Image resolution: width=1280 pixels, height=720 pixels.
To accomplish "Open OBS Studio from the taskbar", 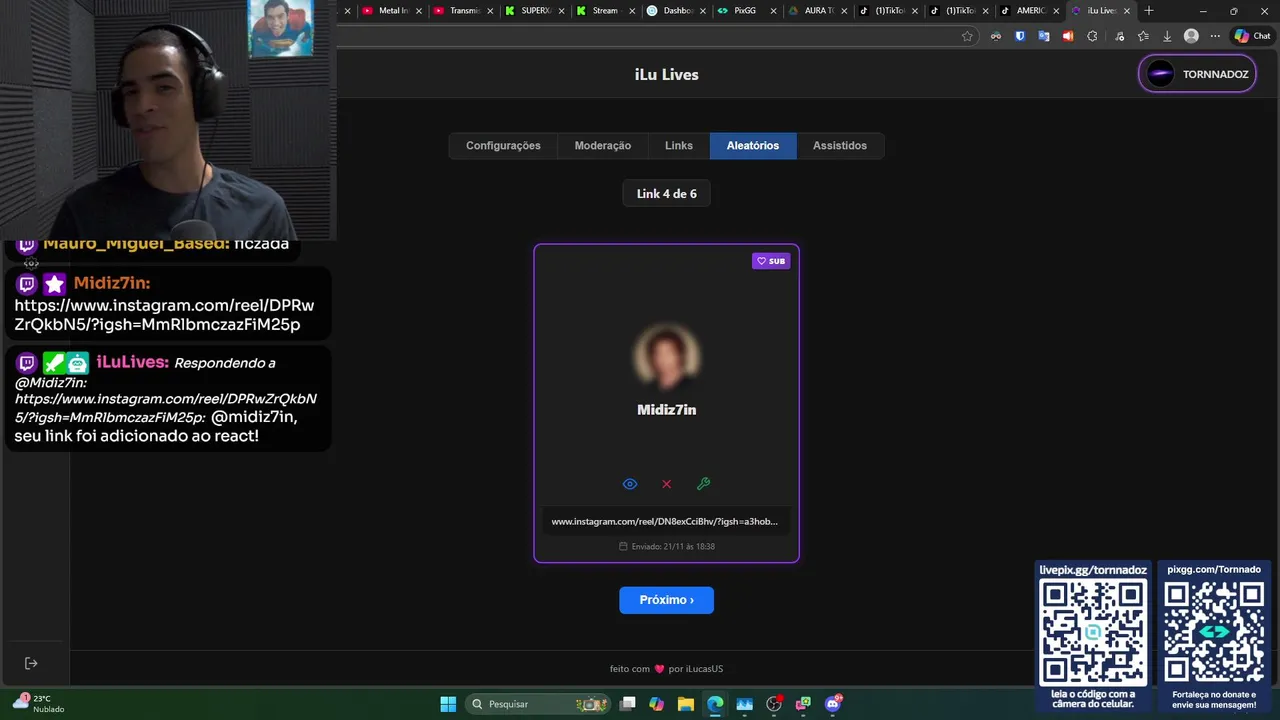I will [x=774, y=704].
